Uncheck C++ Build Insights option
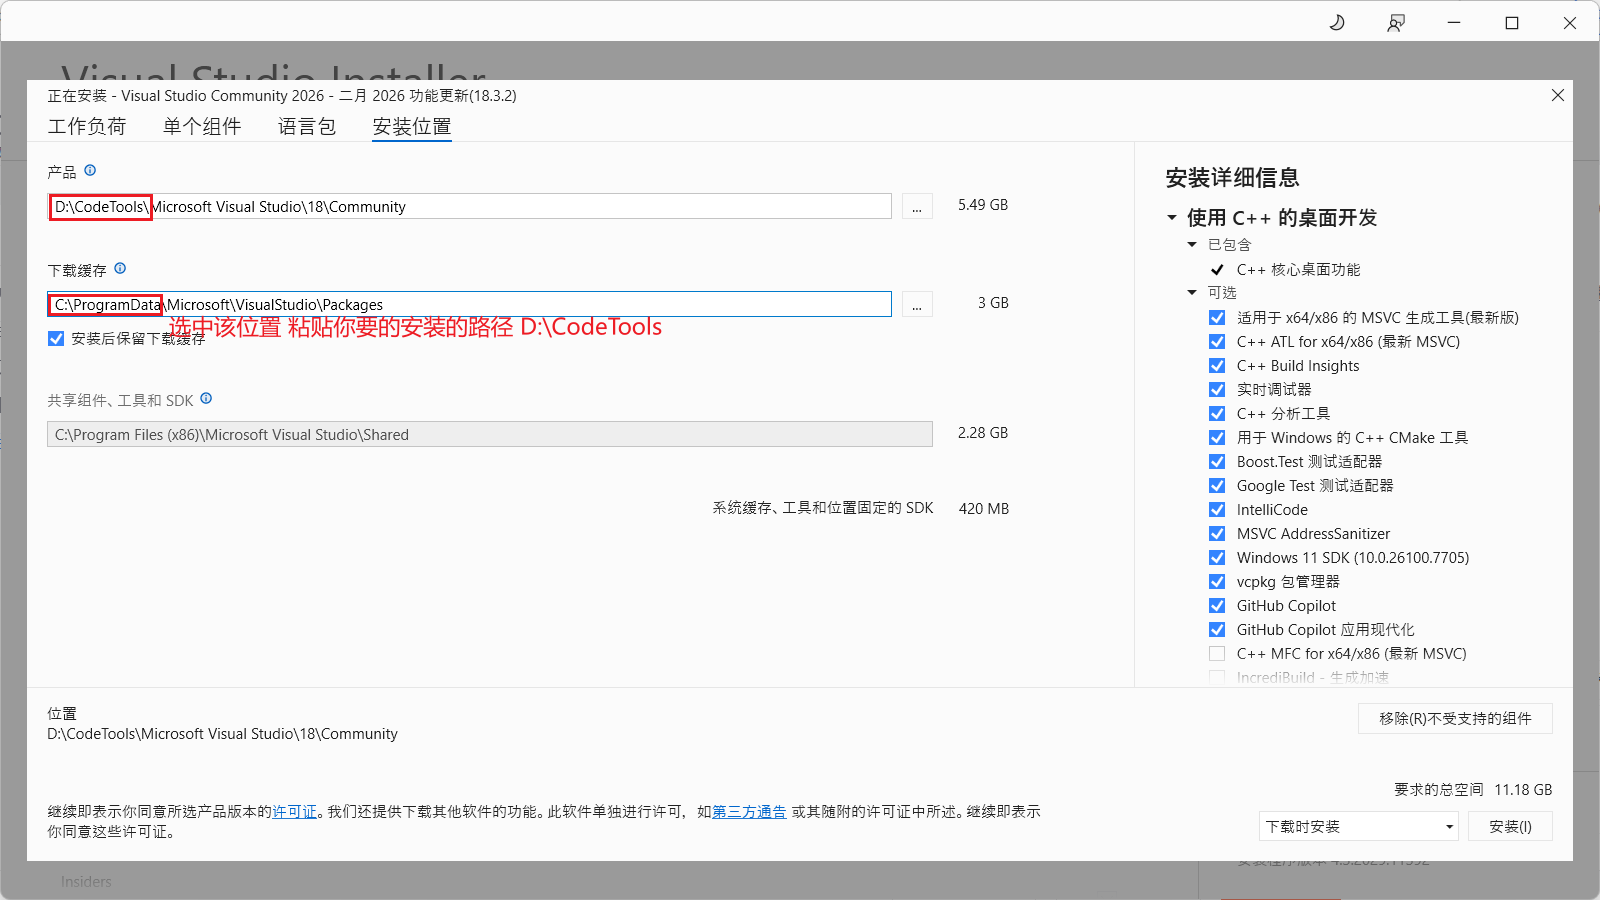Screen dimensions: 1600x900 (1217, 366)
